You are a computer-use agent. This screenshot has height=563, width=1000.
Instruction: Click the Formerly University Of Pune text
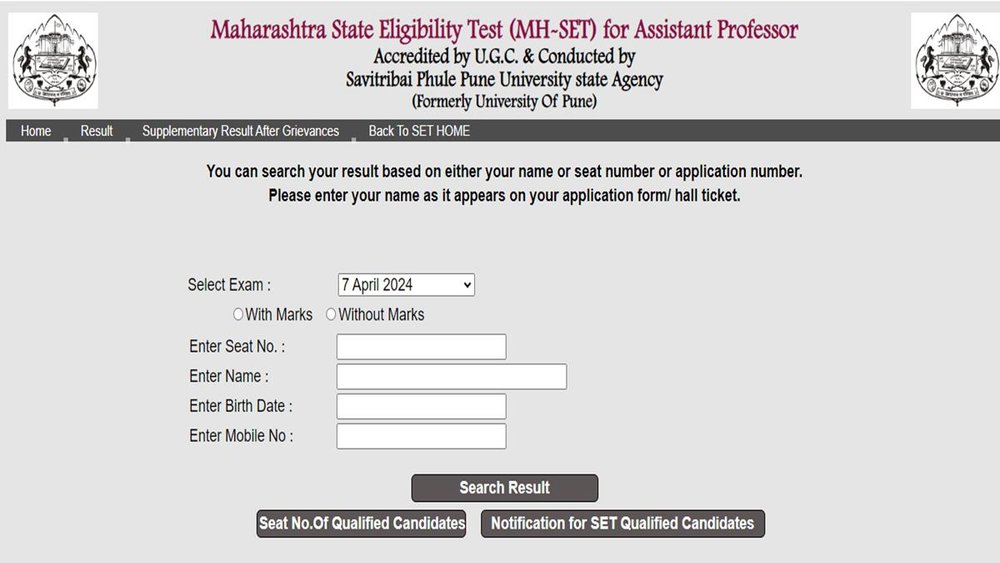[504, 101]
